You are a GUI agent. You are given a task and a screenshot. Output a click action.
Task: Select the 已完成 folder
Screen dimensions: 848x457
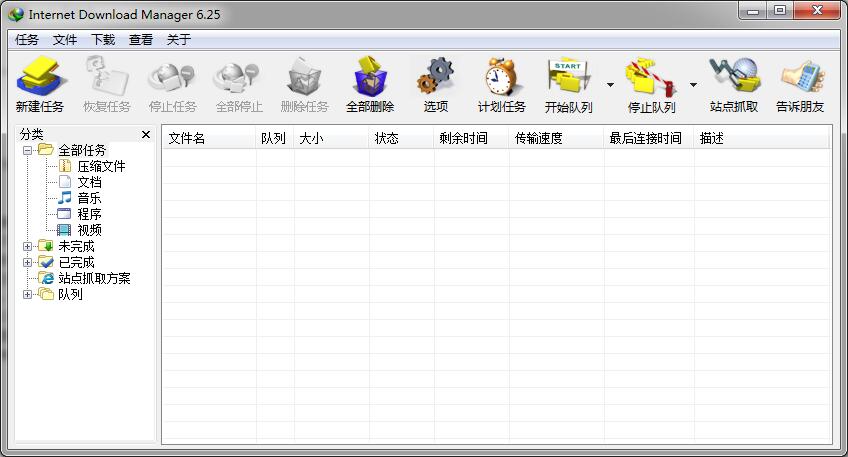[x=76, y=263]
